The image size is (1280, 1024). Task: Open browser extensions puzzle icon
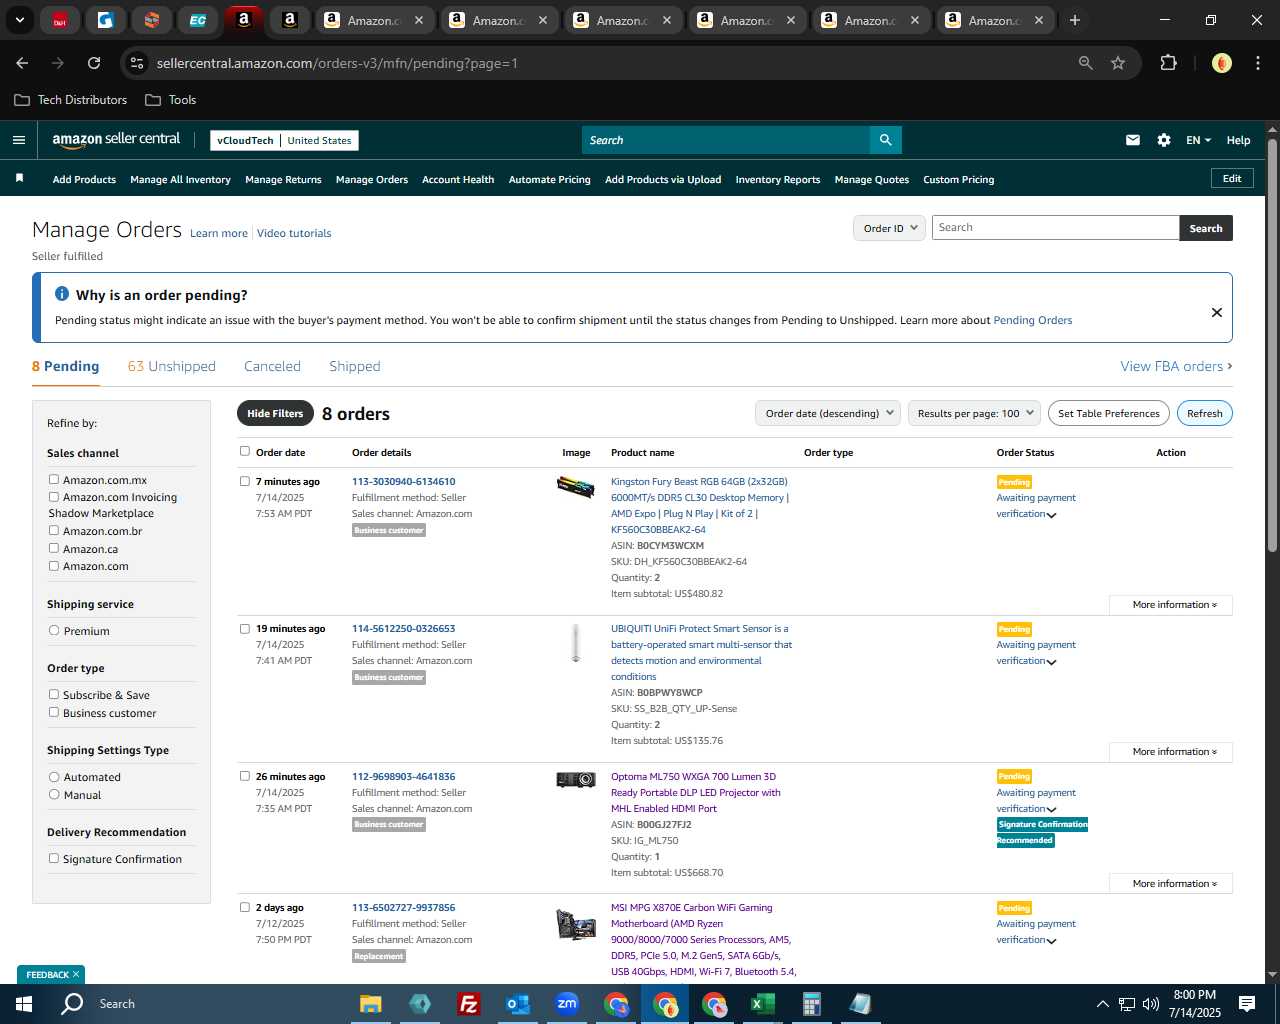(1168, 63)
